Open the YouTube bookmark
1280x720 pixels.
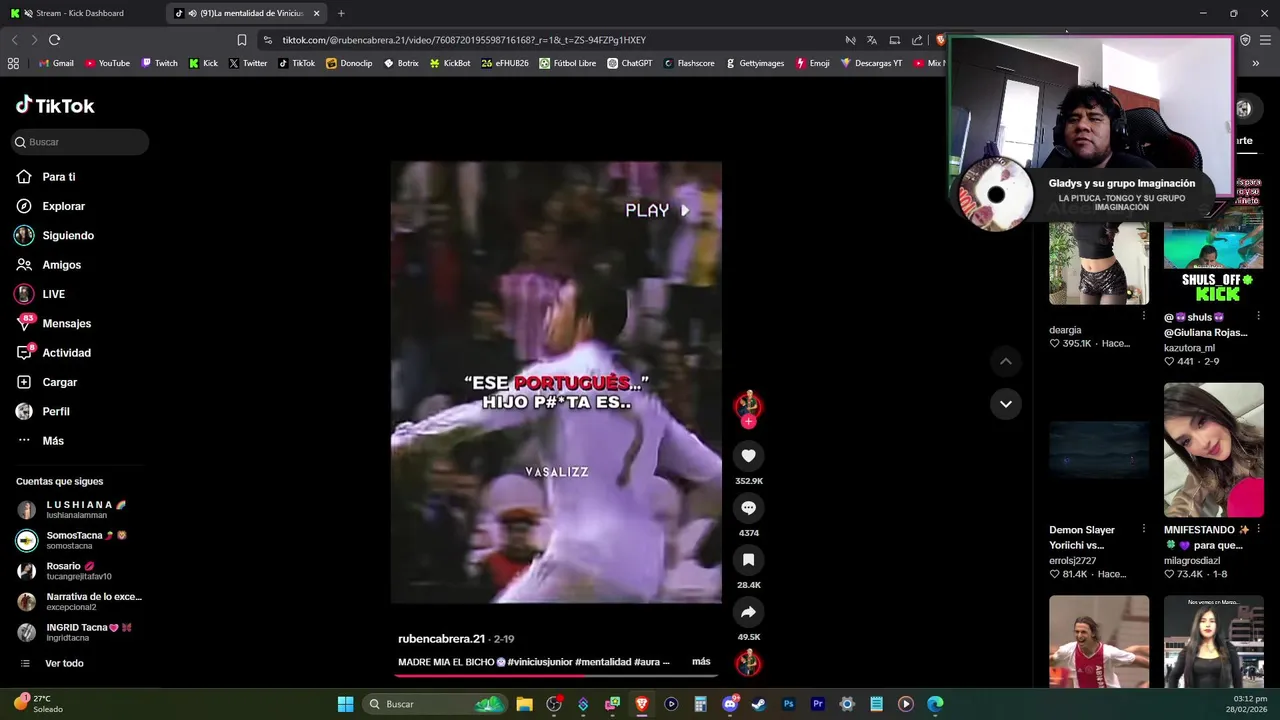point(107,63)
